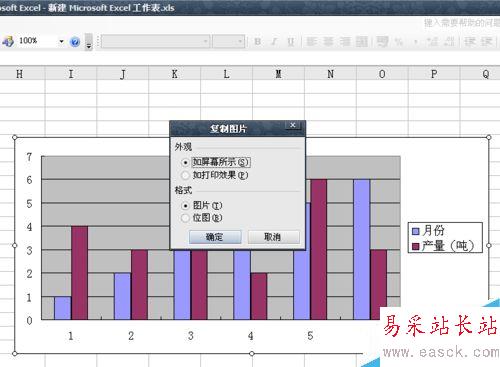Select column L header

[226, 74]
